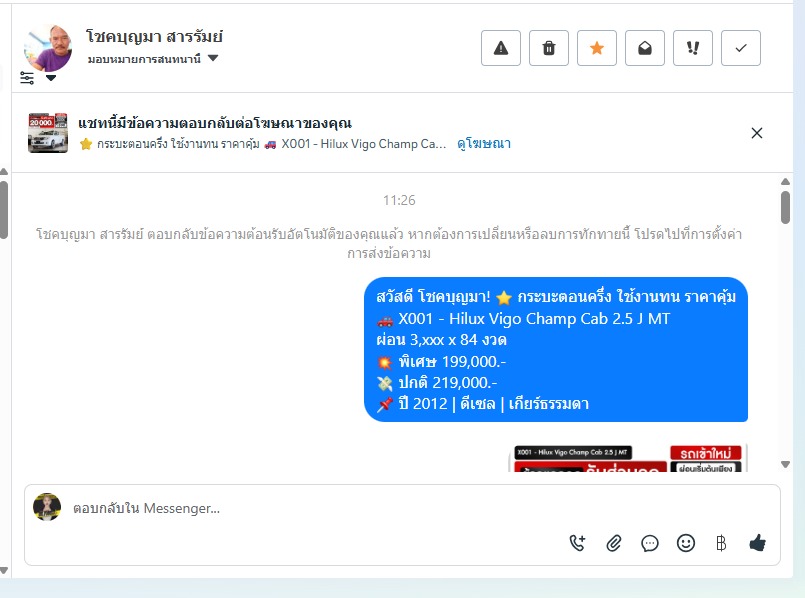The width and height of the screenshot is (805, 598).
Task: Attach a file using the paperclip icon
Action: pos(614,543)
